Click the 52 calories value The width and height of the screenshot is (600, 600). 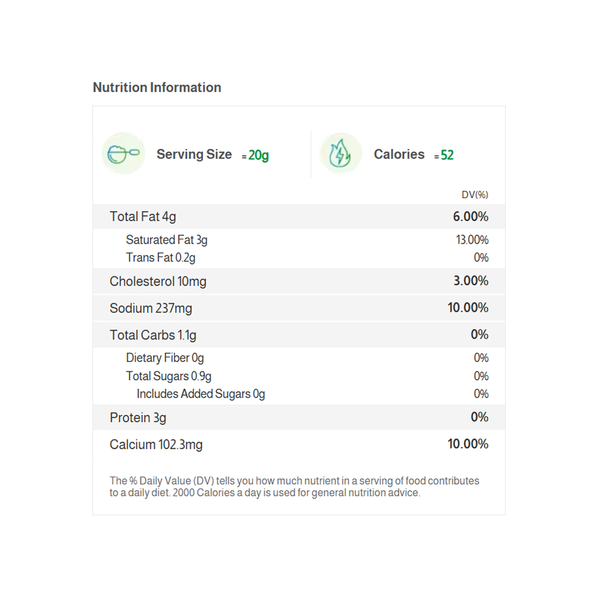click(446, 155)
